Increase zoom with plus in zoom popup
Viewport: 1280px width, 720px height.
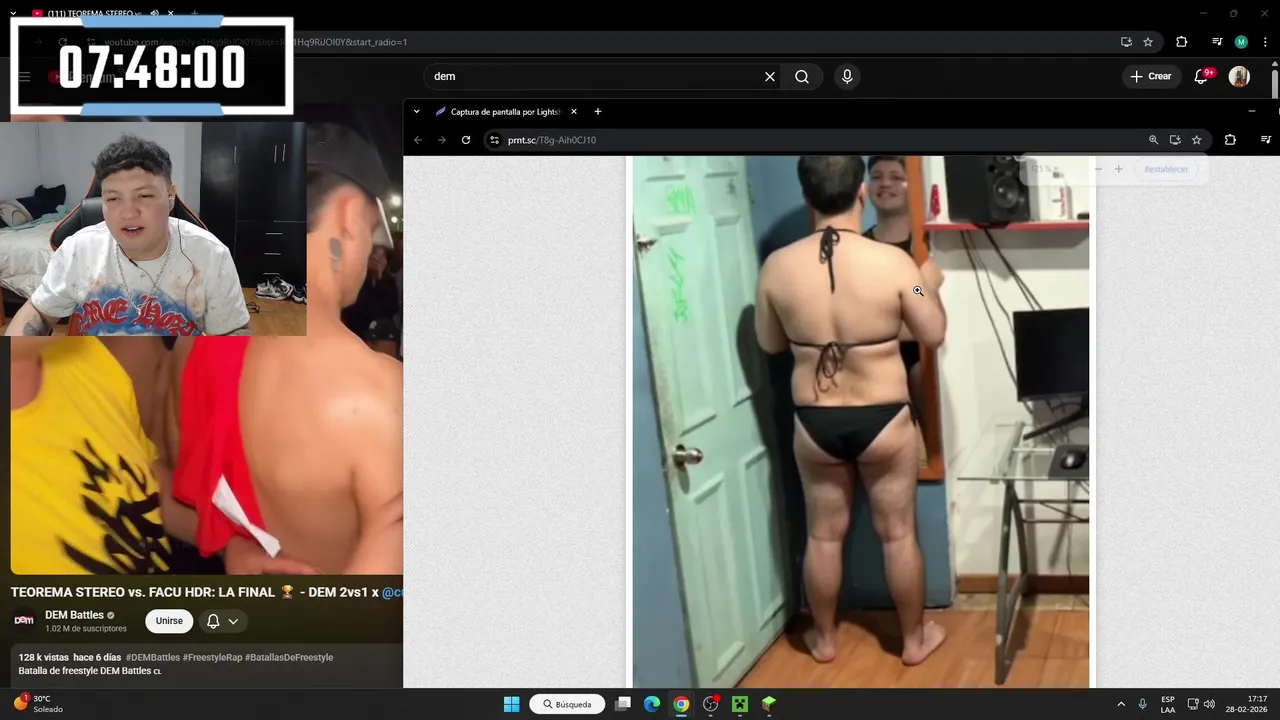1118,169
